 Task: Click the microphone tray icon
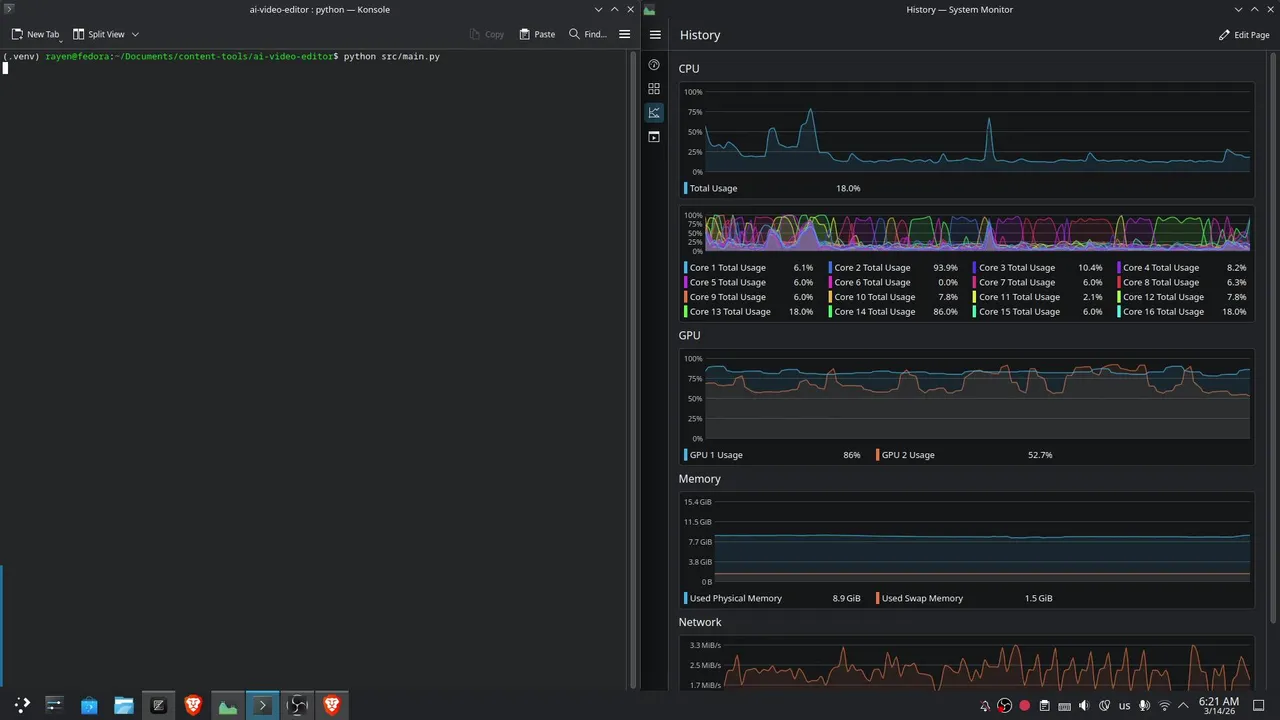[x=1144, y=706]
